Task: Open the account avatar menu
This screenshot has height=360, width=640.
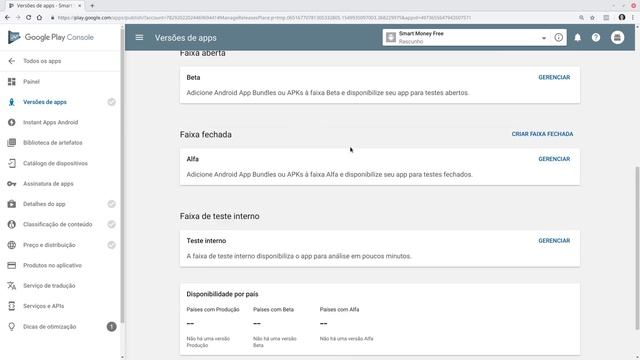Action: point(617,38)
